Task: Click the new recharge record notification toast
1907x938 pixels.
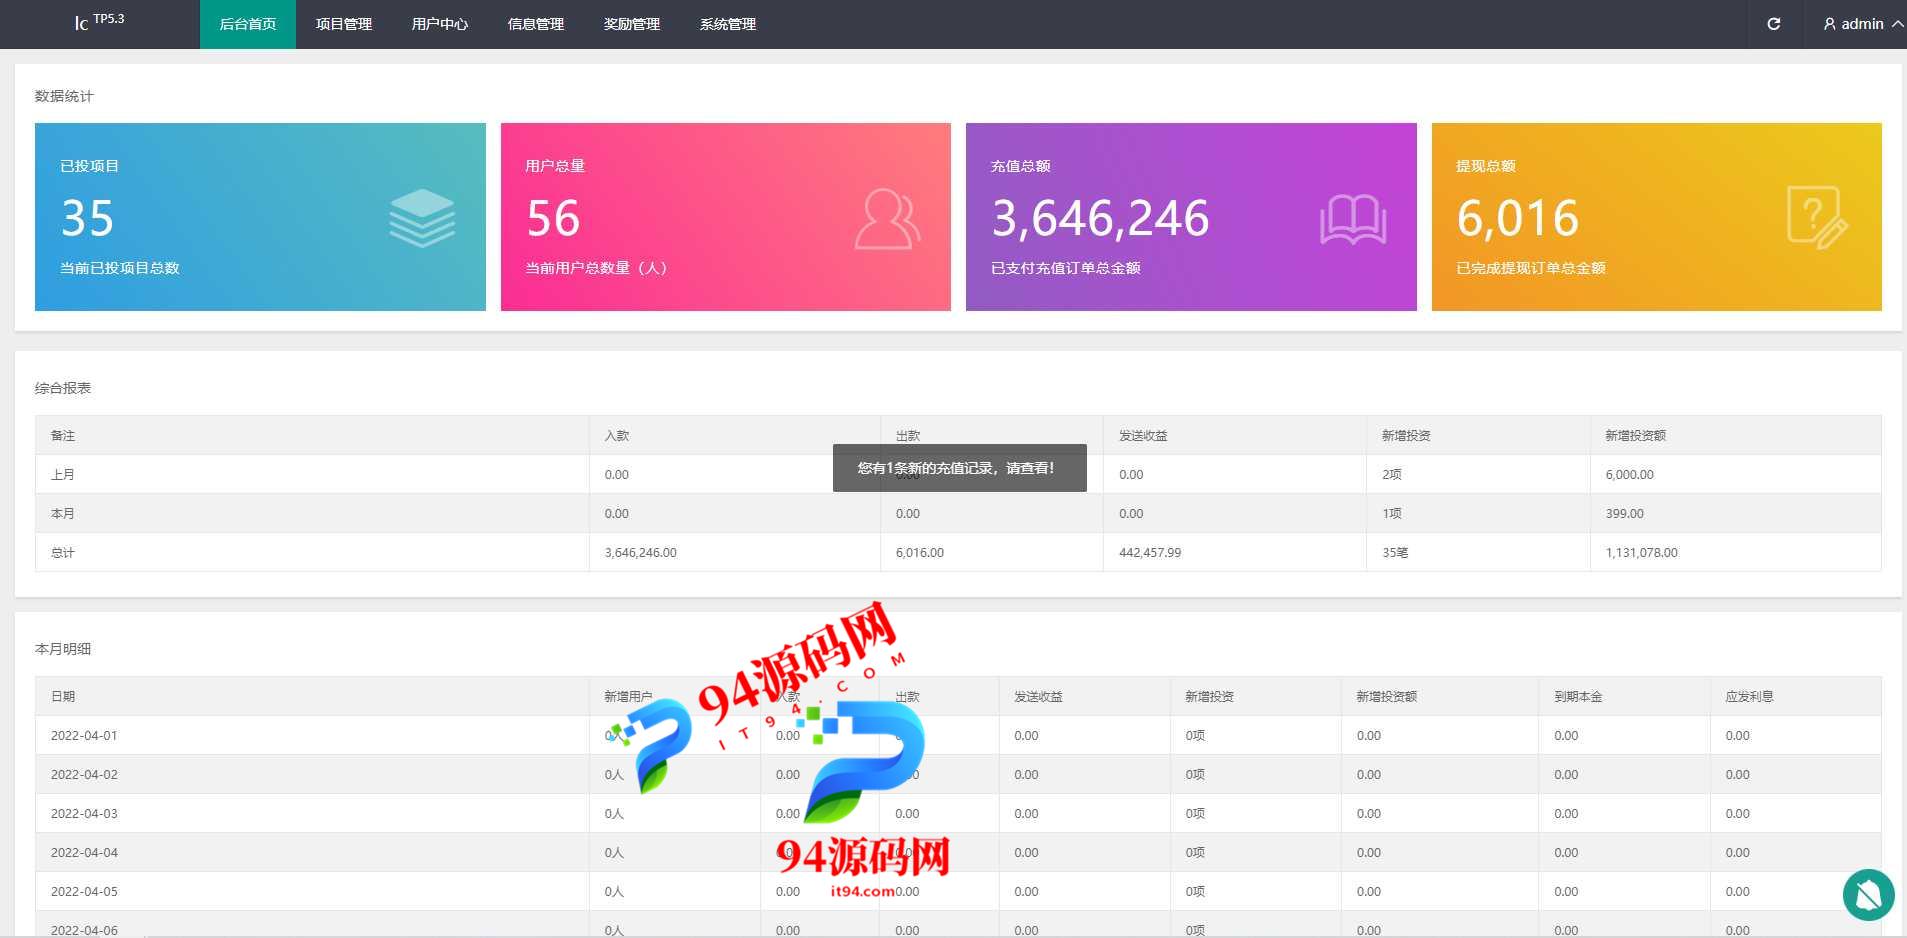Action: (x=959, y=468)
